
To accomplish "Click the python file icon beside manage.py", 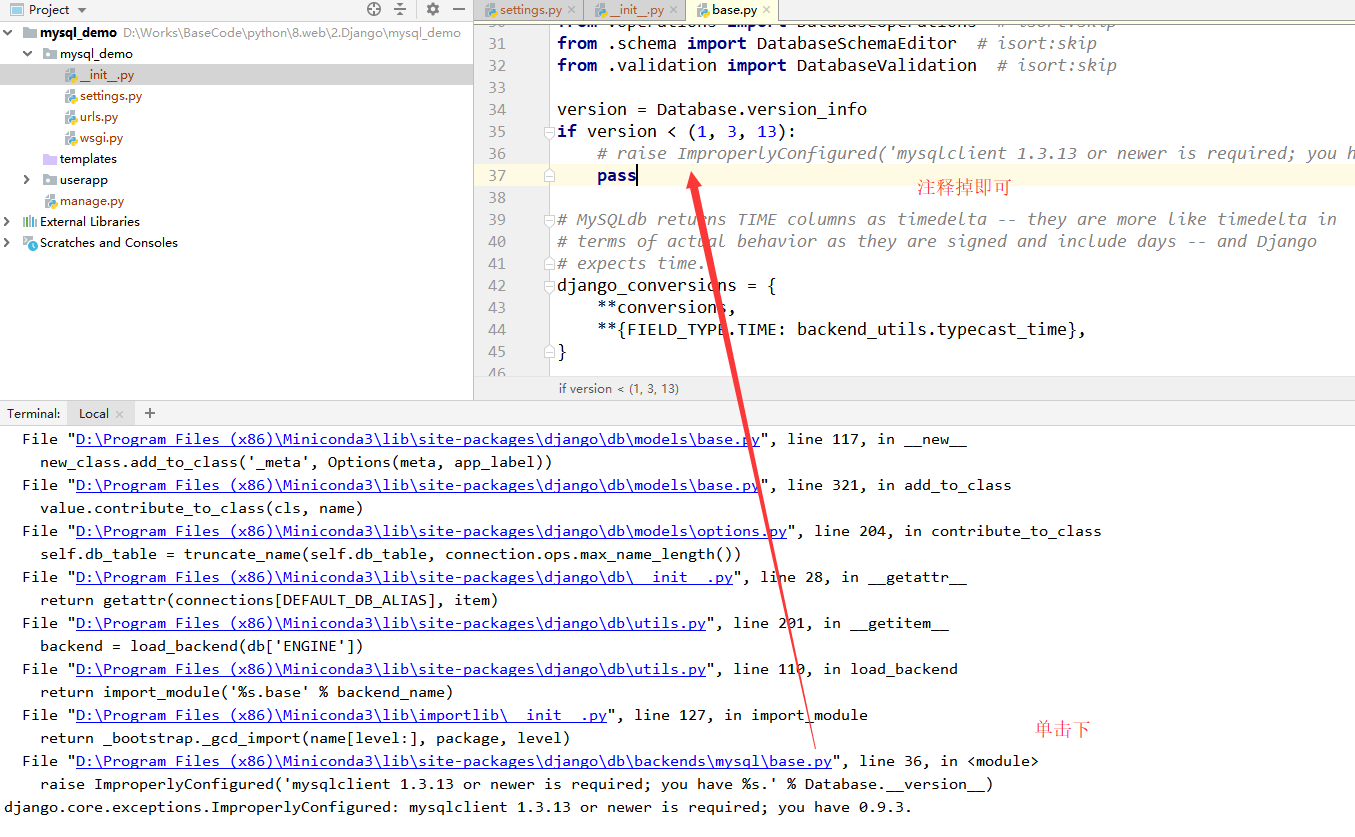I will [x=50, y=201].
